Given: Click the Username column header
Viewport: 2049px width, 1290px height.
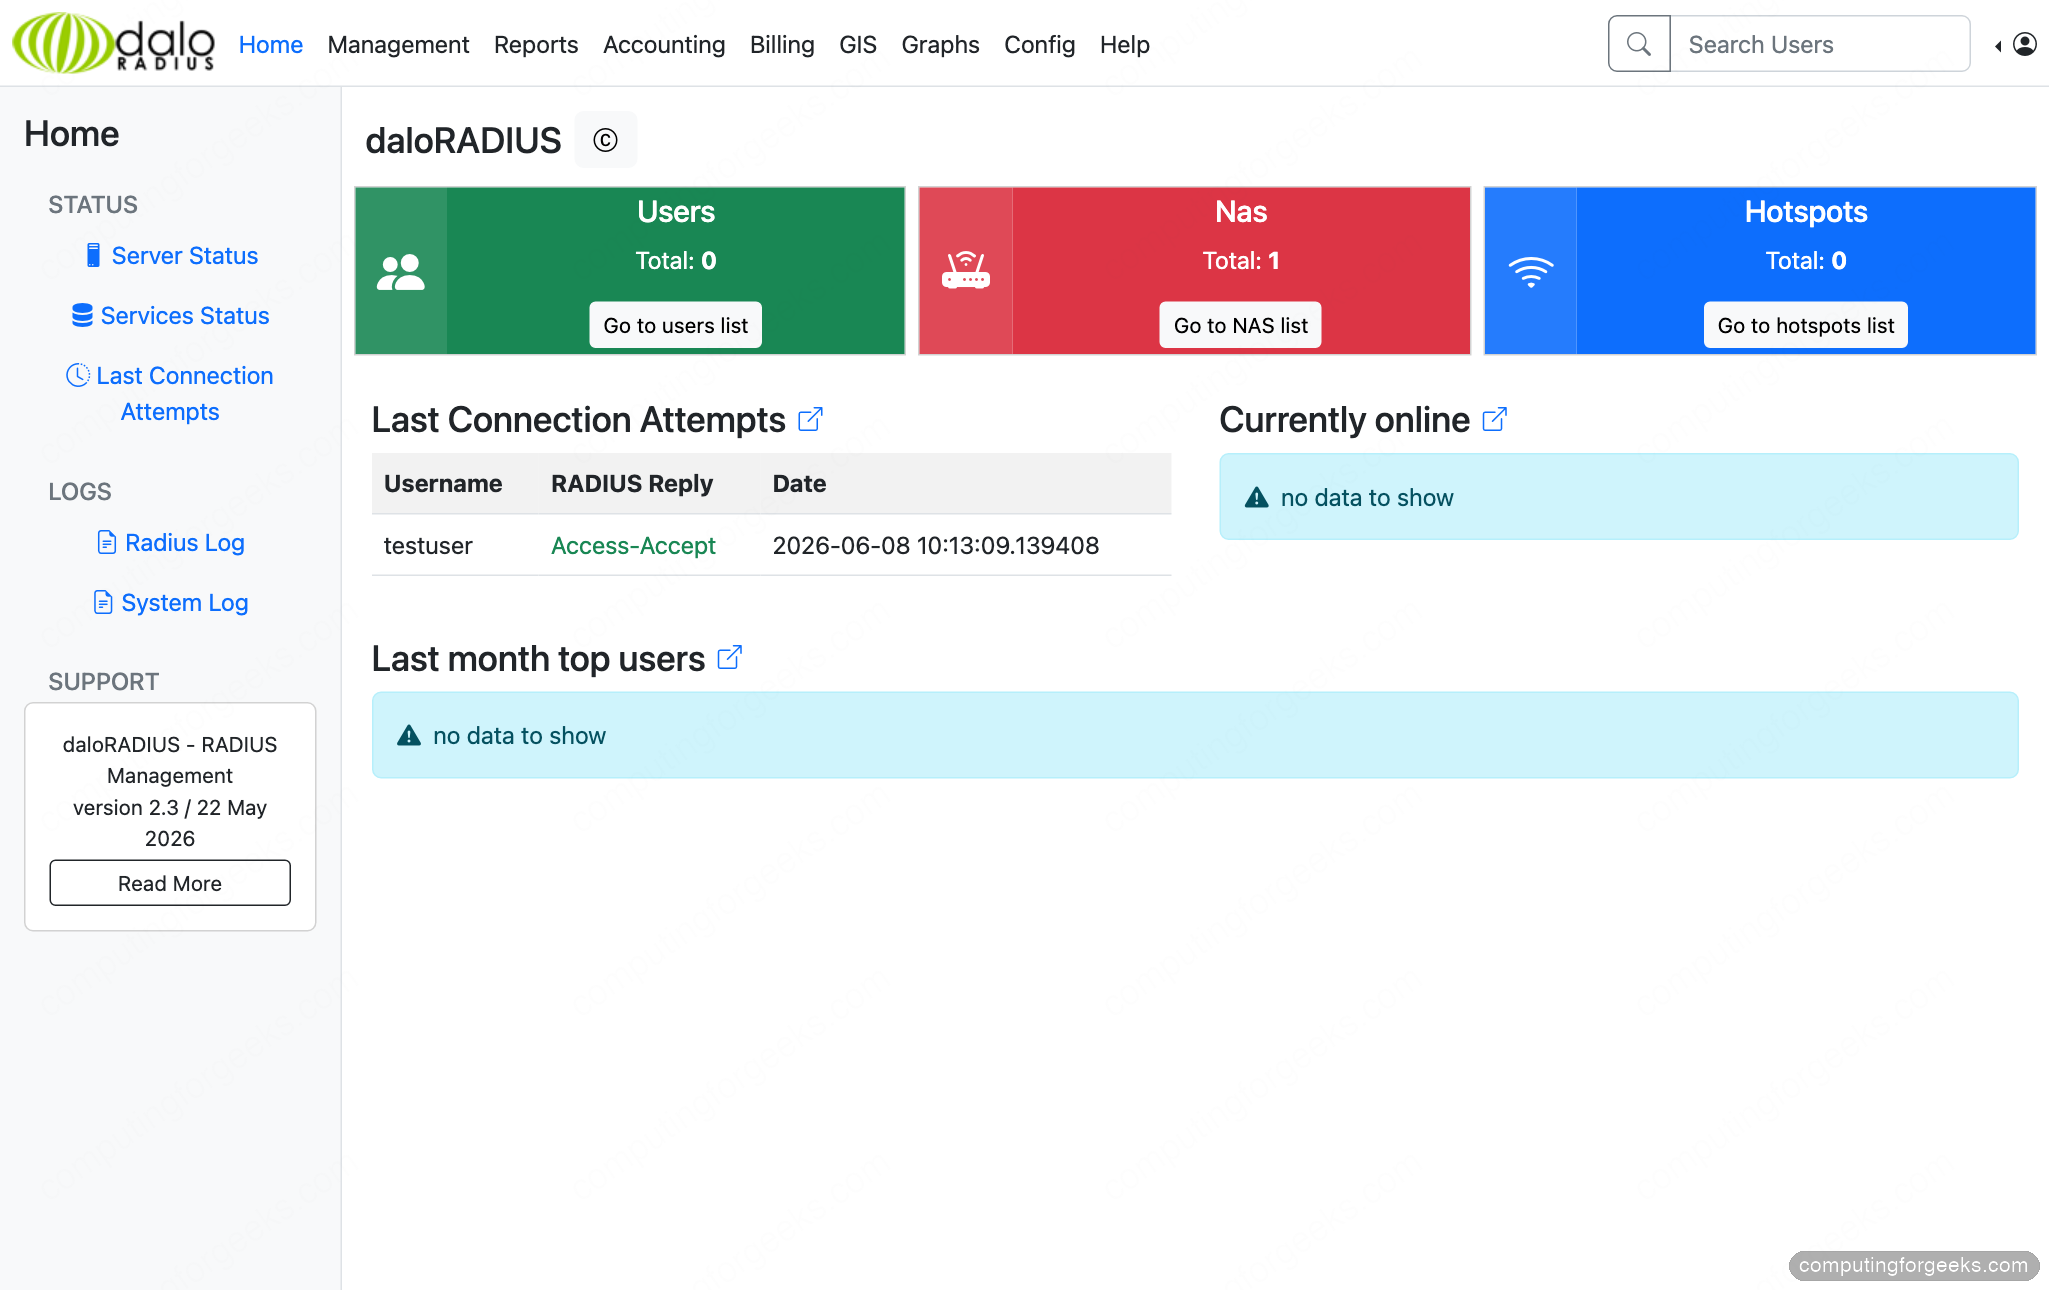Looking at the screenshot, I should tap(443, 483).
